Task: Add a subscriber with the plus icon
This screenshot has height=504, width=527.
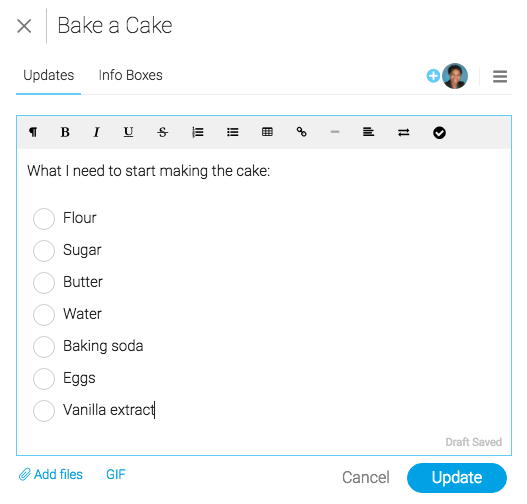Action: tap(433, 76)
